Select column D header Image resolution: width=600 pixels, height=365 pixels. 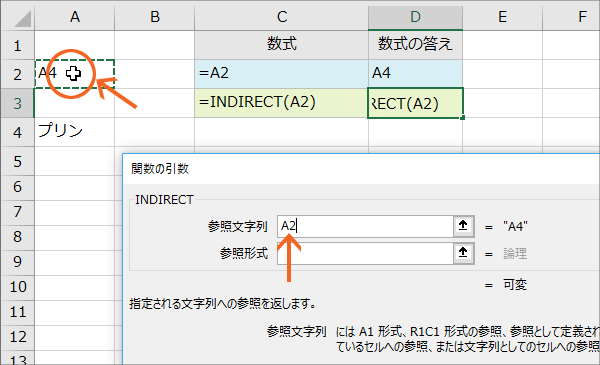pyautogui.click(x=415, y=17)
